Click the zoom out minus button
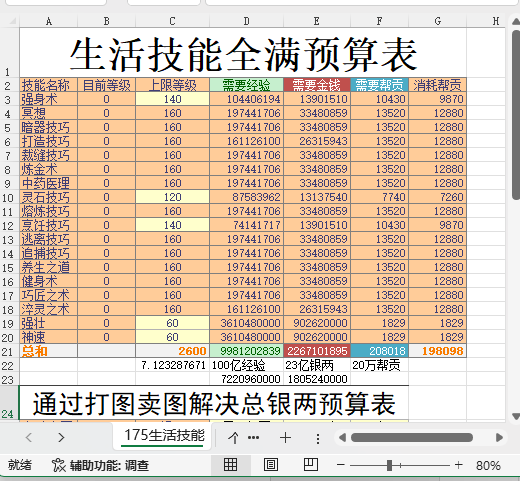The height and width of the screenshot is (481, 520). point(340,465)
